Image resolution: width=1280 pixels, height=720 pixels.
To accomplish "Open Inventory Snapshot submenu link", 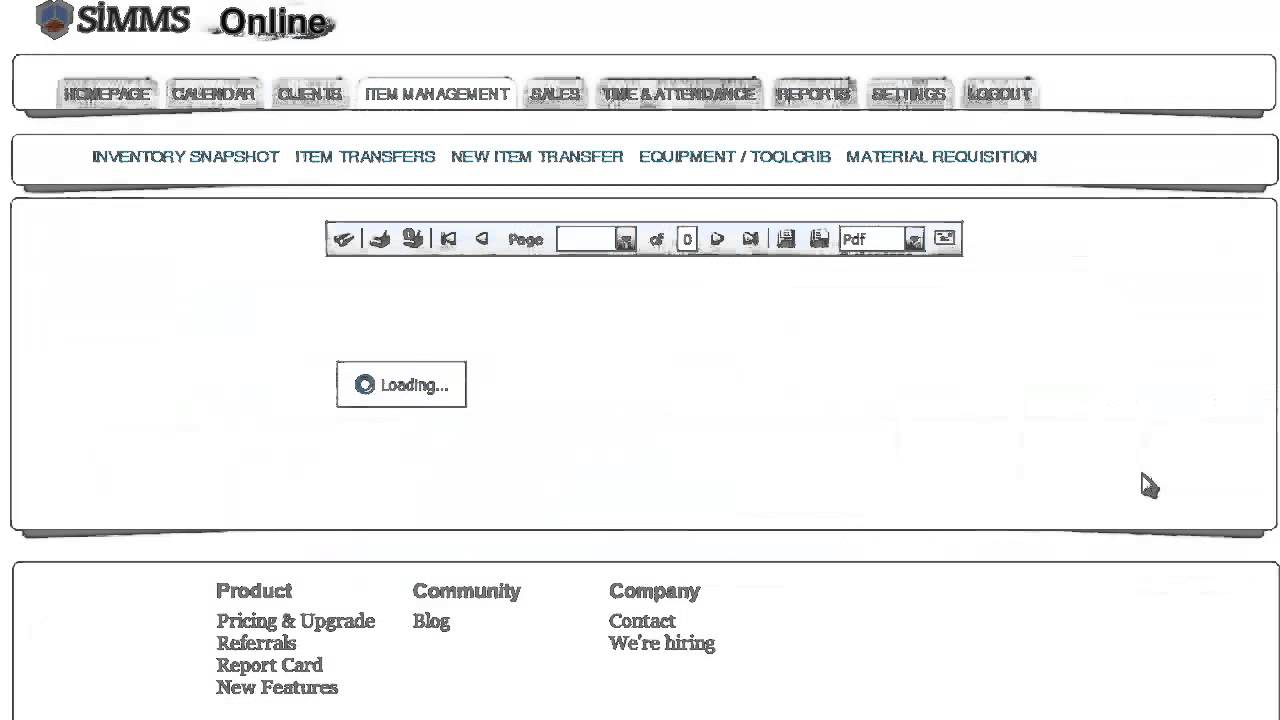I will pyautogui.click(x=185, y=157).
